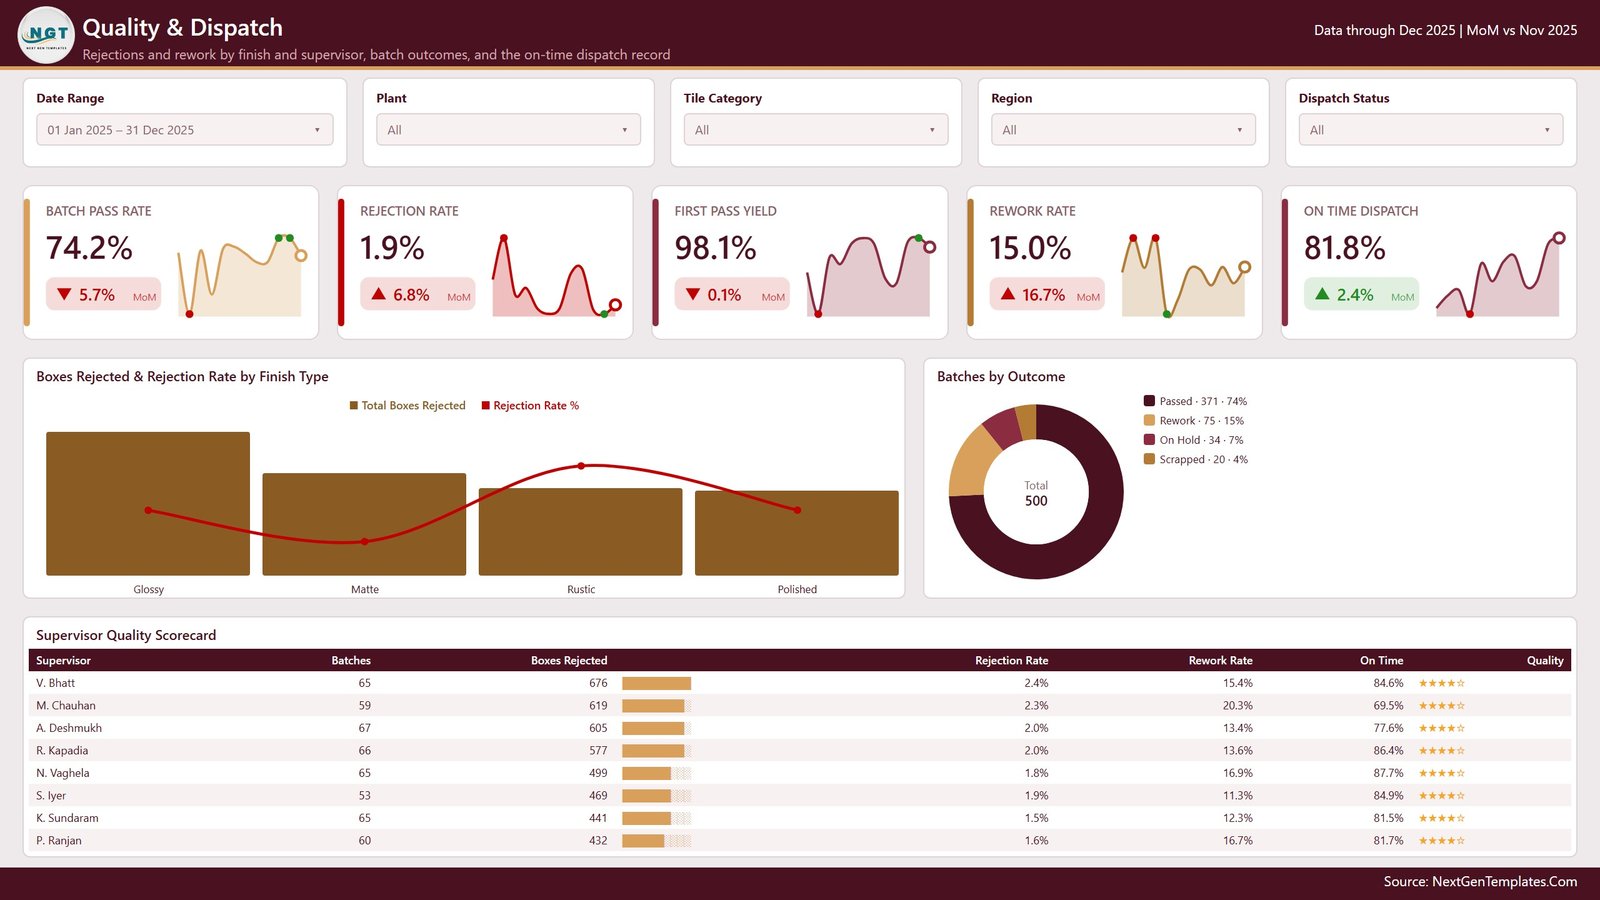This screenshot has height=900, width=1600.
Task: Select the Batch Pass Rate sparkline
Action: coord(241,276)
